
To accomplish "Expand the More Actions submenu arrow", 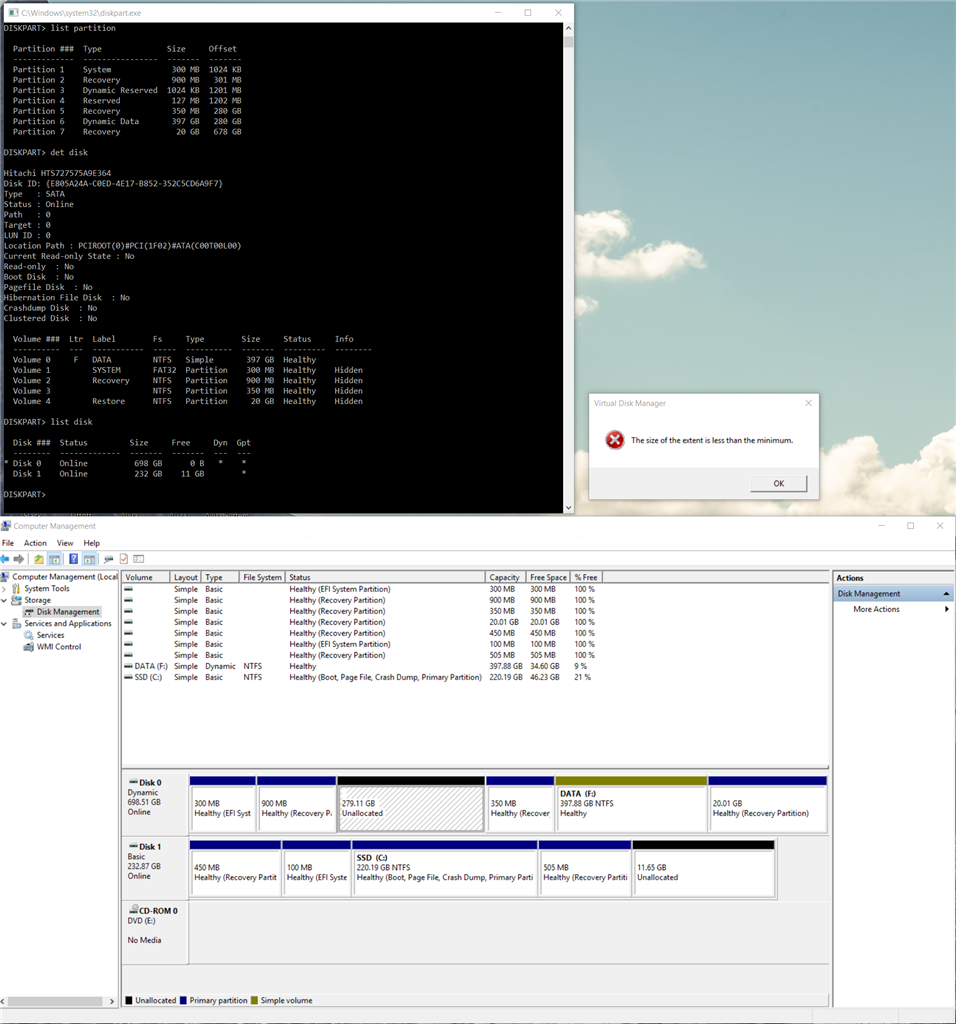I will coord(947,609).
